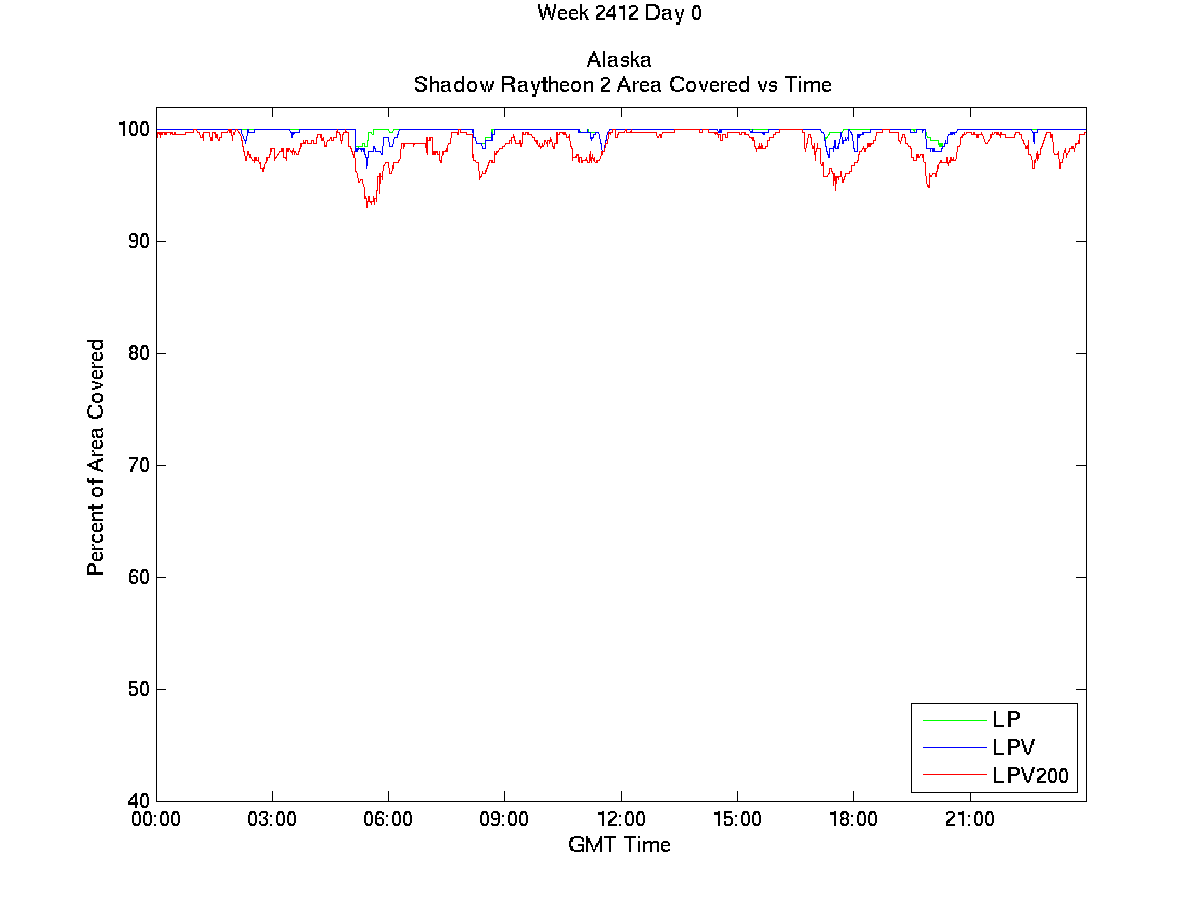Click the 06:00 time tick label
The height and width of the screenshot is (900, 1200).
point(388,820)
